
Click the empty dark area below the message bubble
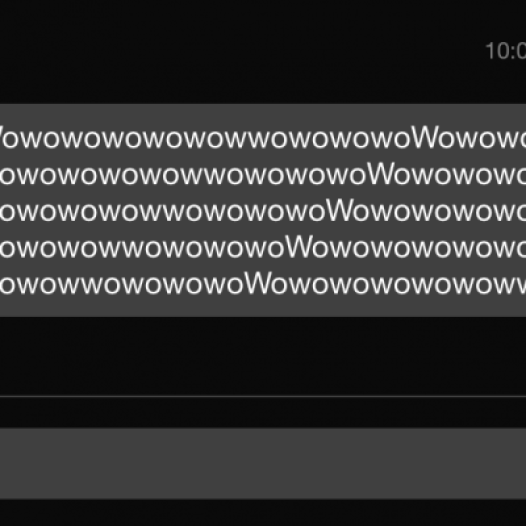[x=263, y=356]
